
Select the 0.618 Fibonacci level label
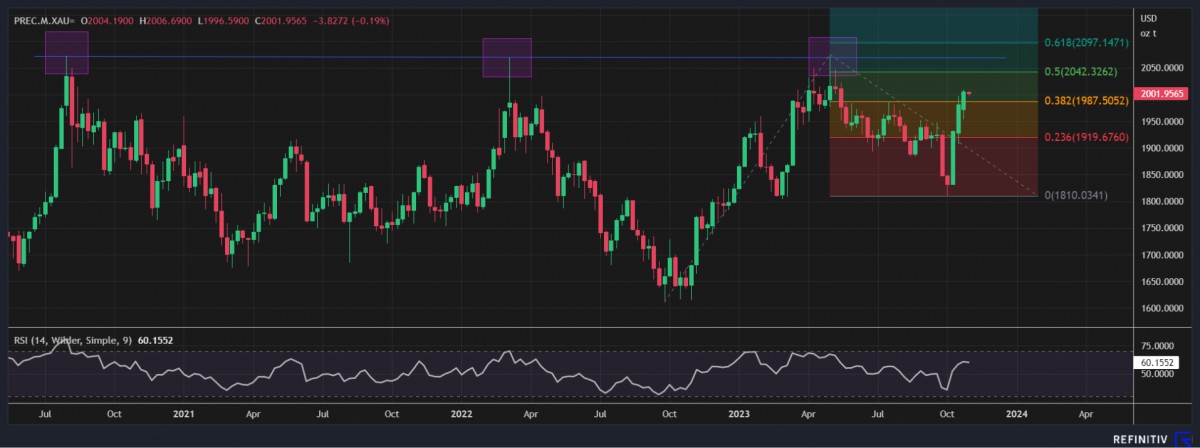click(x=1086, y=43)
